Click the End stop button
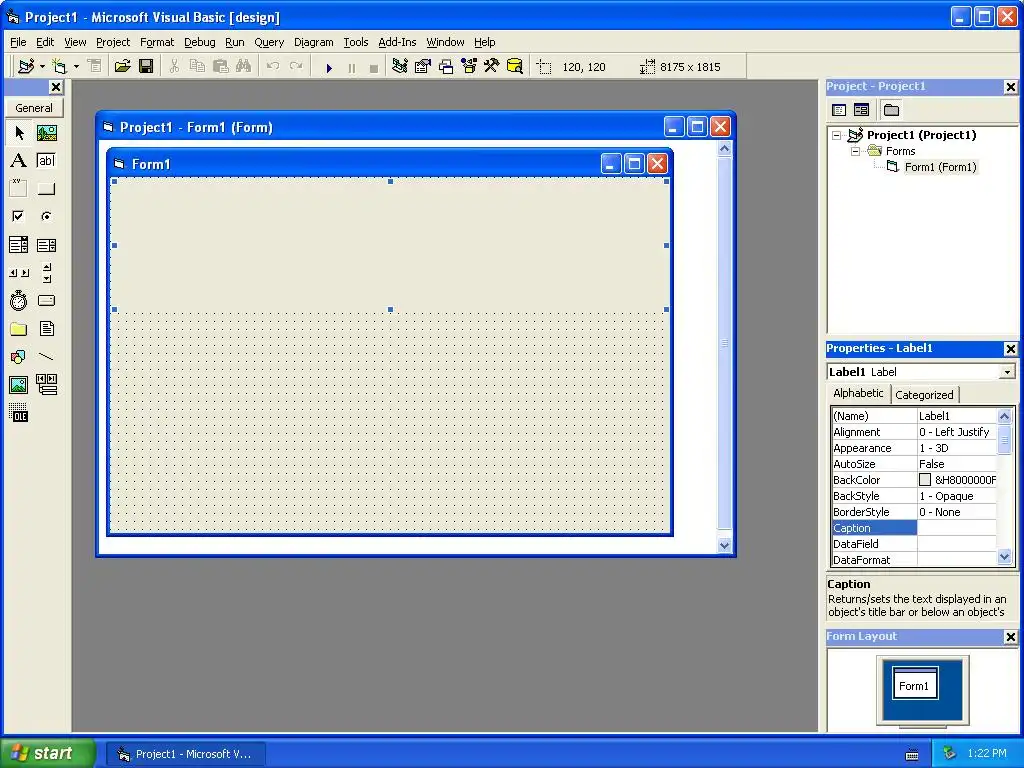The image size is (1024, 768). point(374,67)
